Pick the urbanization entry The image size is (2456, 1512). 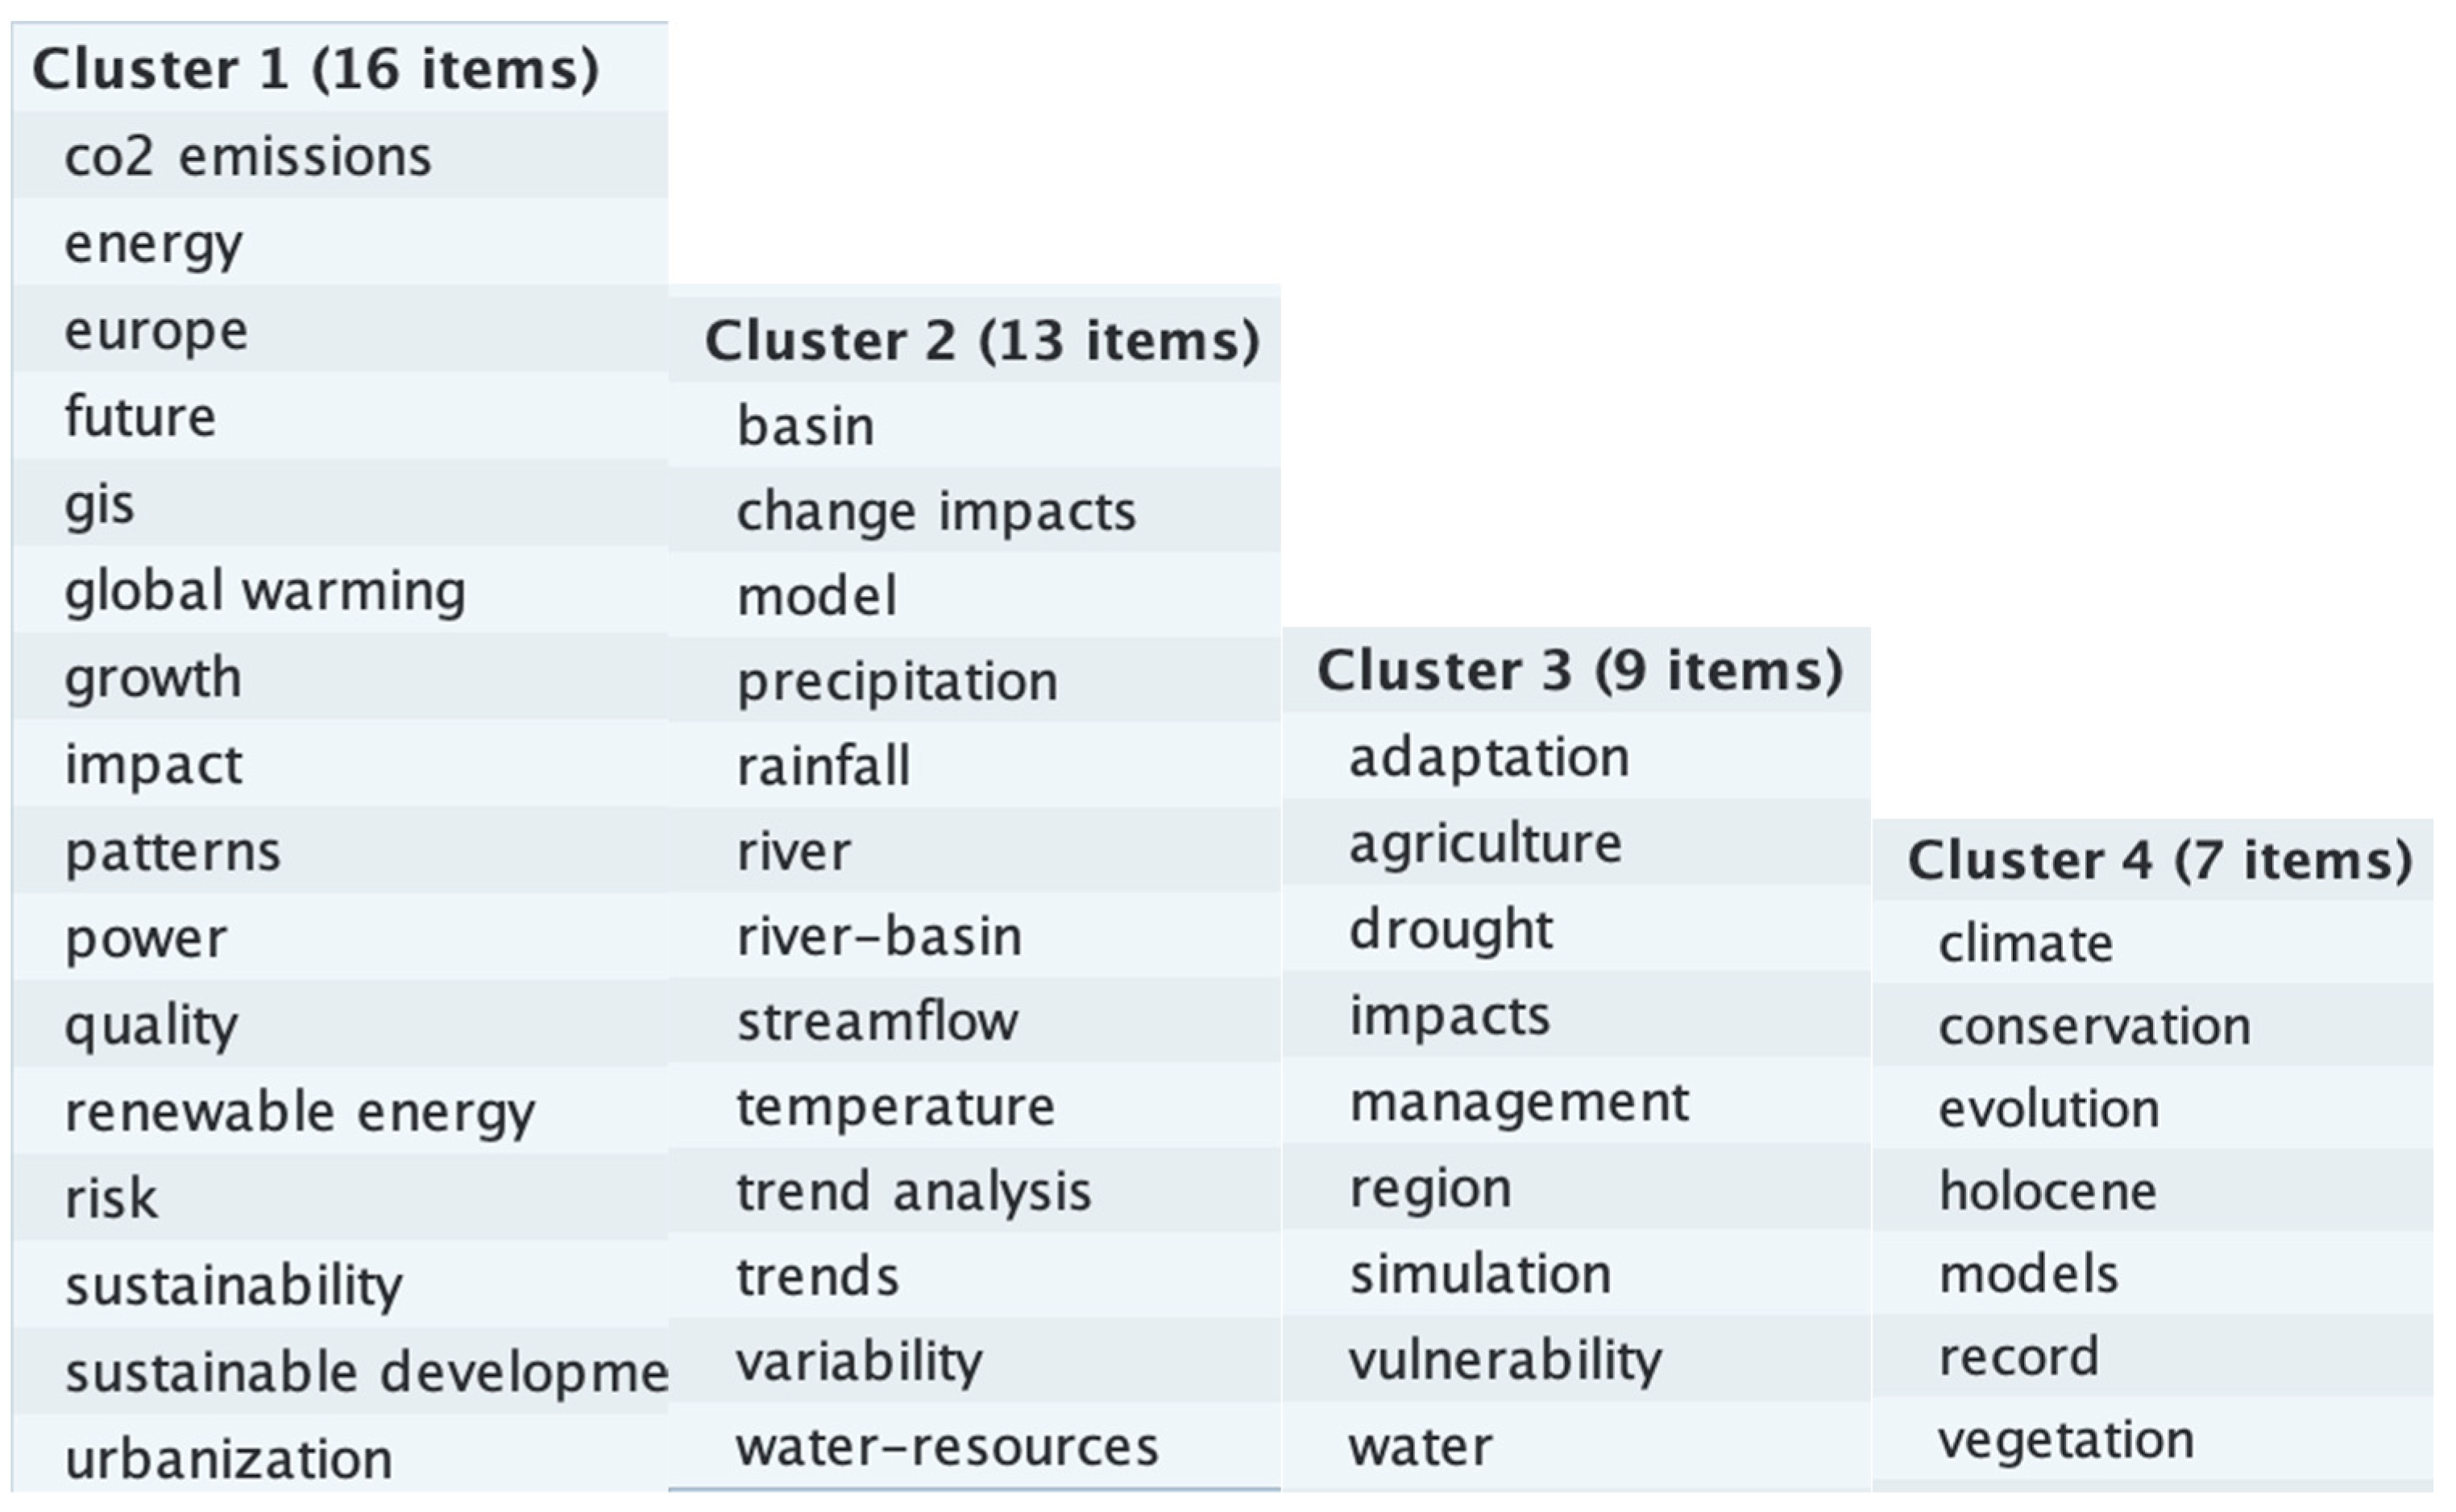[340, 1458]
